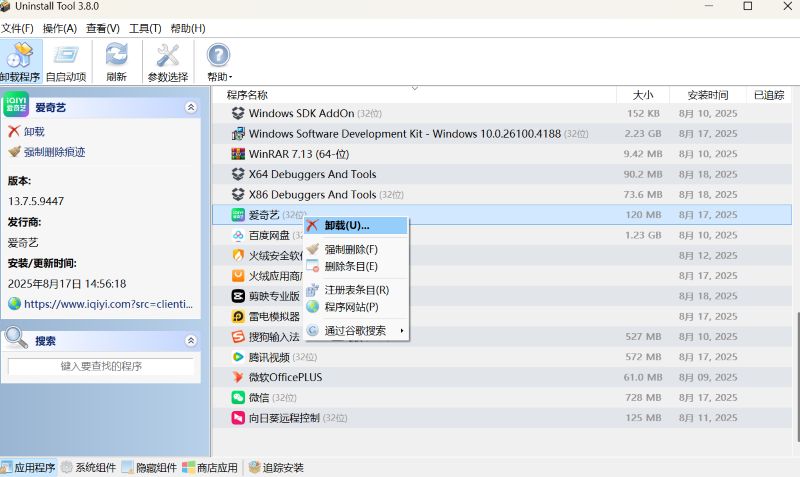Image resolution: width=800 pixels, height=477 pixels.
Task: Click the scissors icon beside 卸载 in sidebar
Action: pos(14,132)
